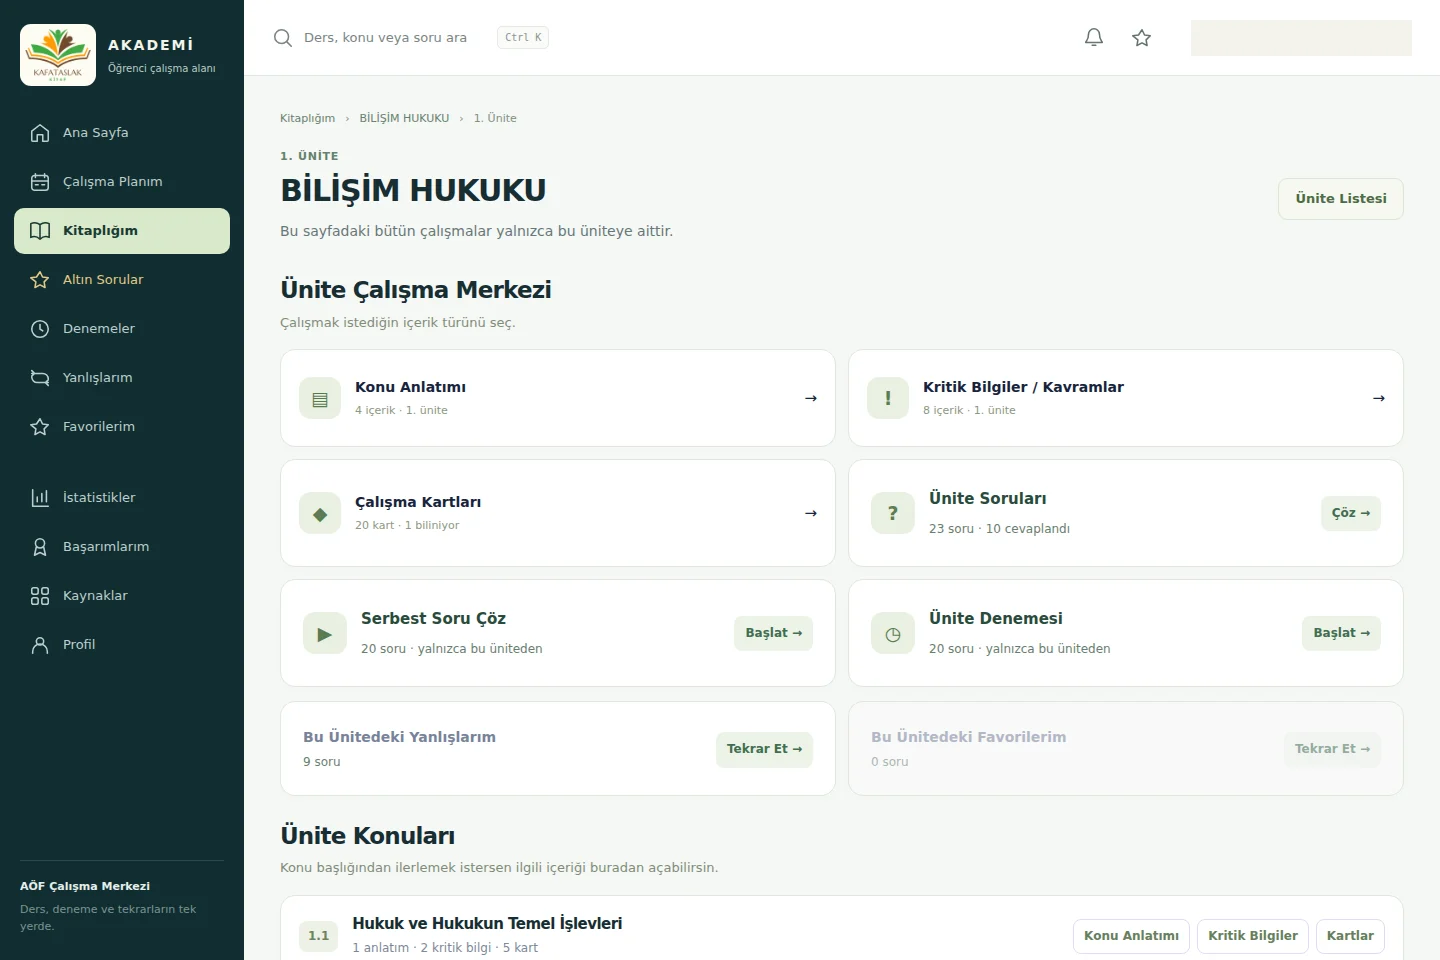Open Altın Sorular in the sidebar
This screenshot has height=960, width=1440.
[x=122, y=280]
